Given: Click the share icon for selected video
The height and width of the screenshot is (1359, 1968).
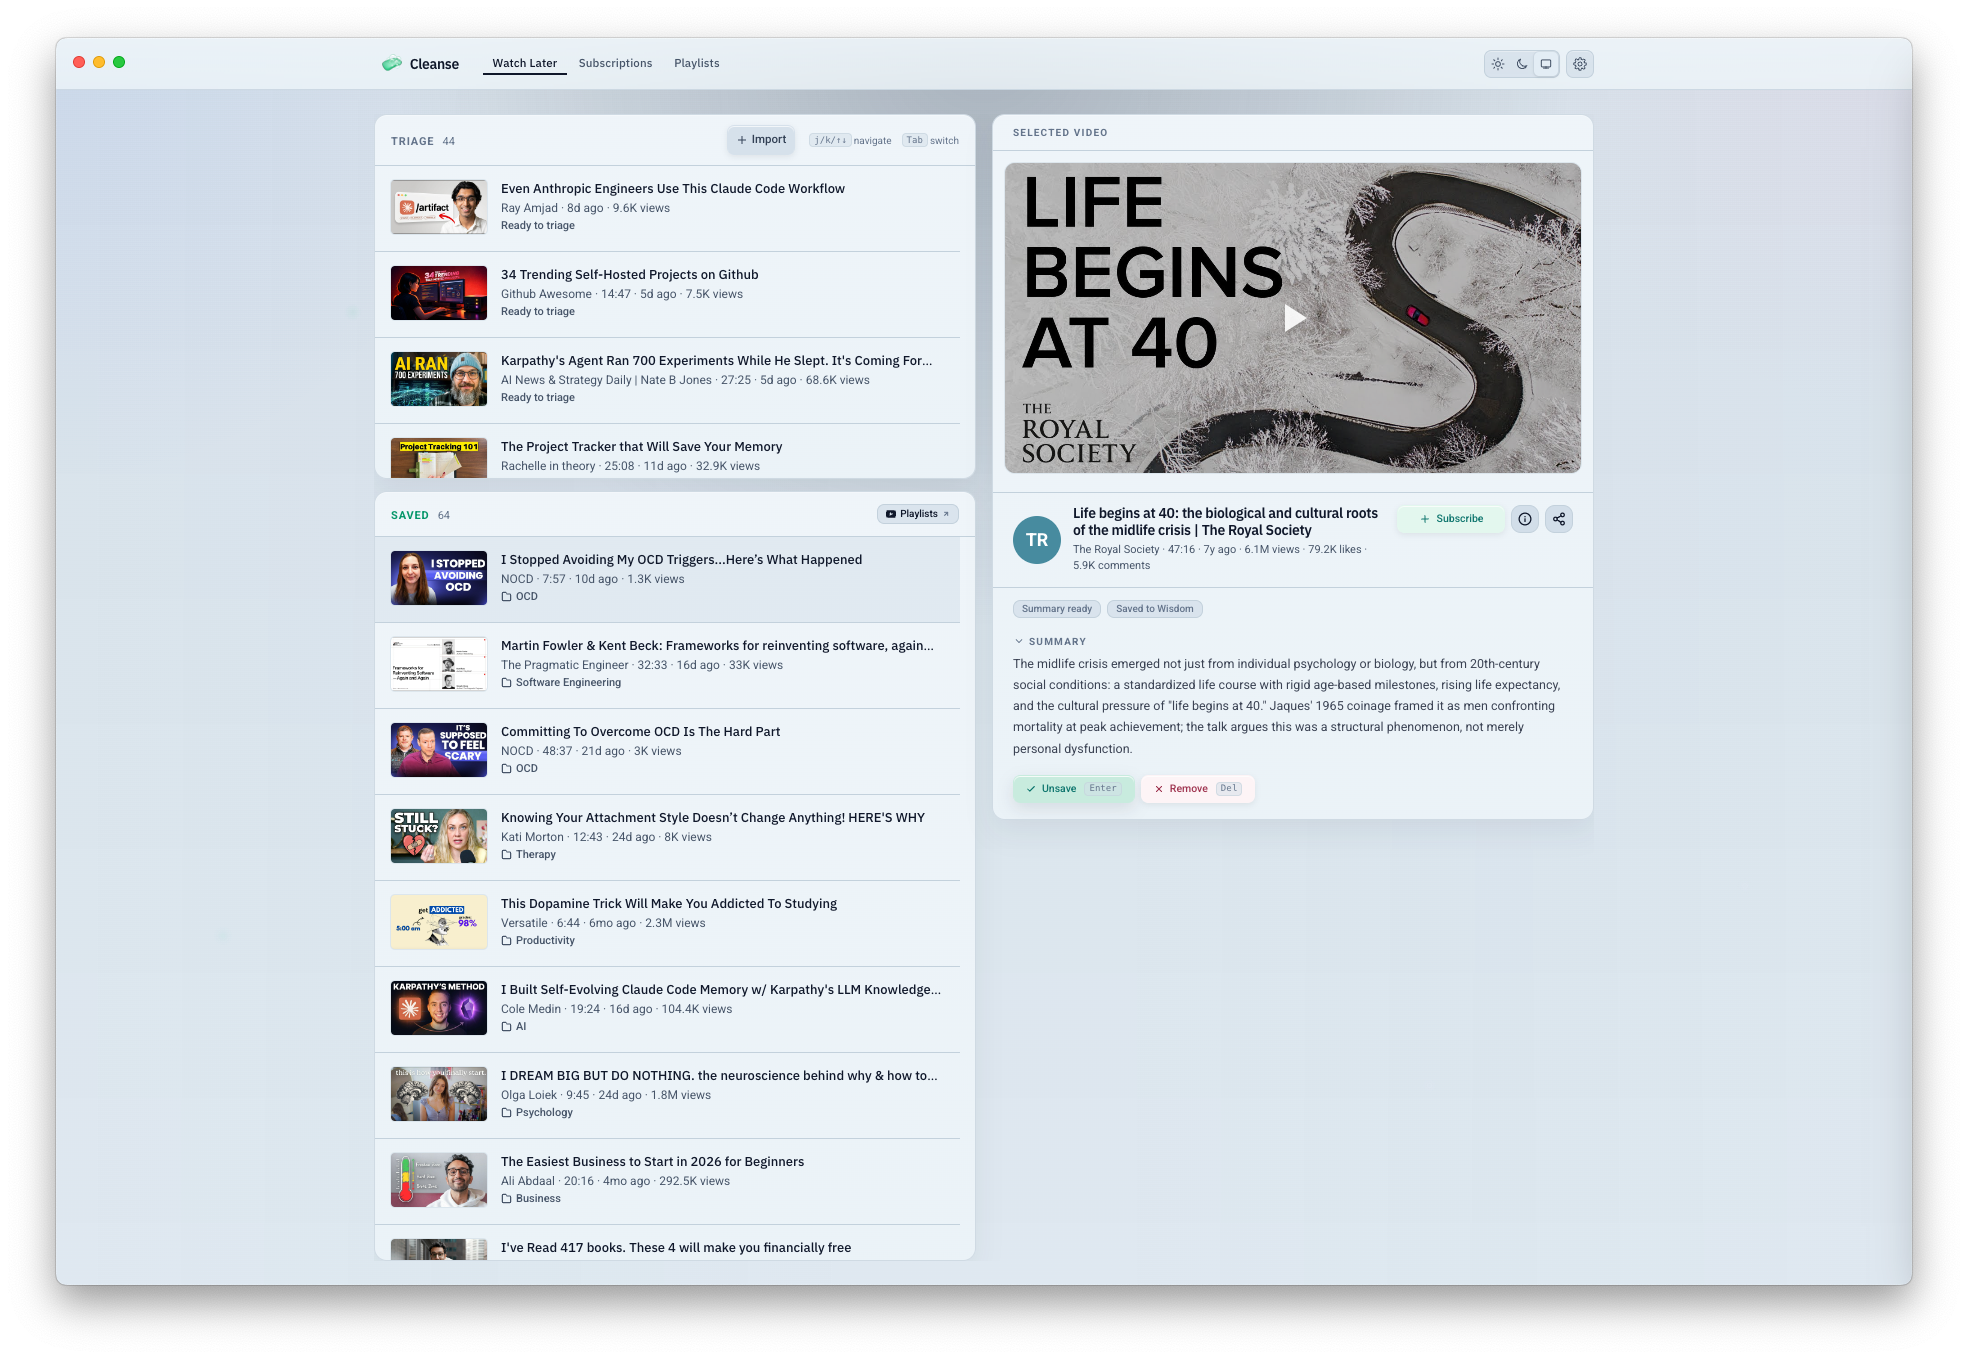Looking at the screenshot, I should [x=1558, y=519].
